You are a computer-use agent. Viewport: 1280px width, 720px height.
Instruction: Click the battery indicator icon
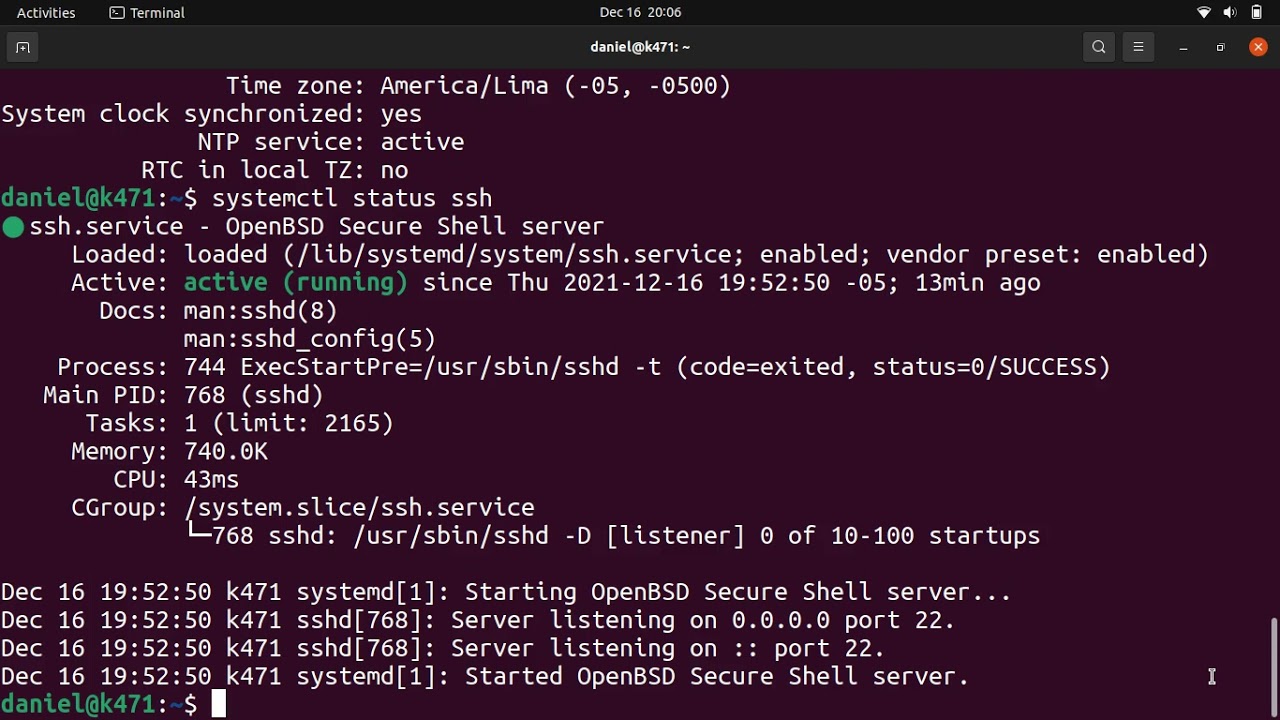tap(1257, 13)
